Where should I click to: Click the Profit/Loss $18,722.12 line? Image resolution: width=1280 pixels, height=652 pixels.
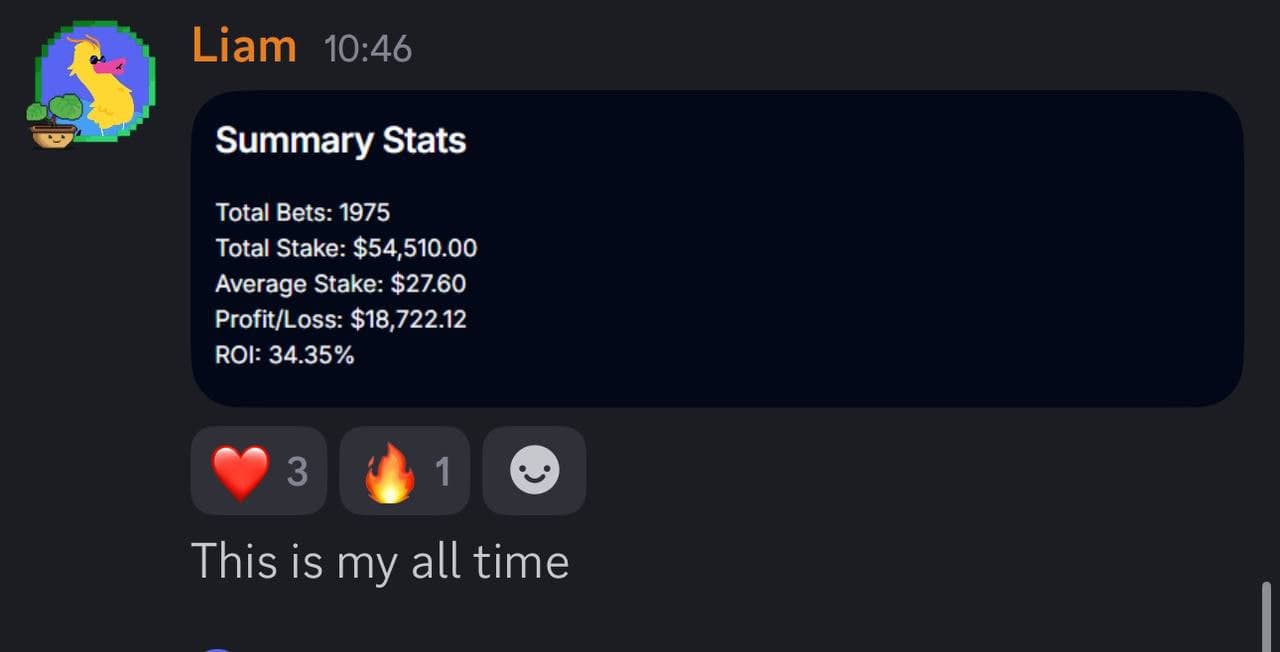click(x=340, y=319)
